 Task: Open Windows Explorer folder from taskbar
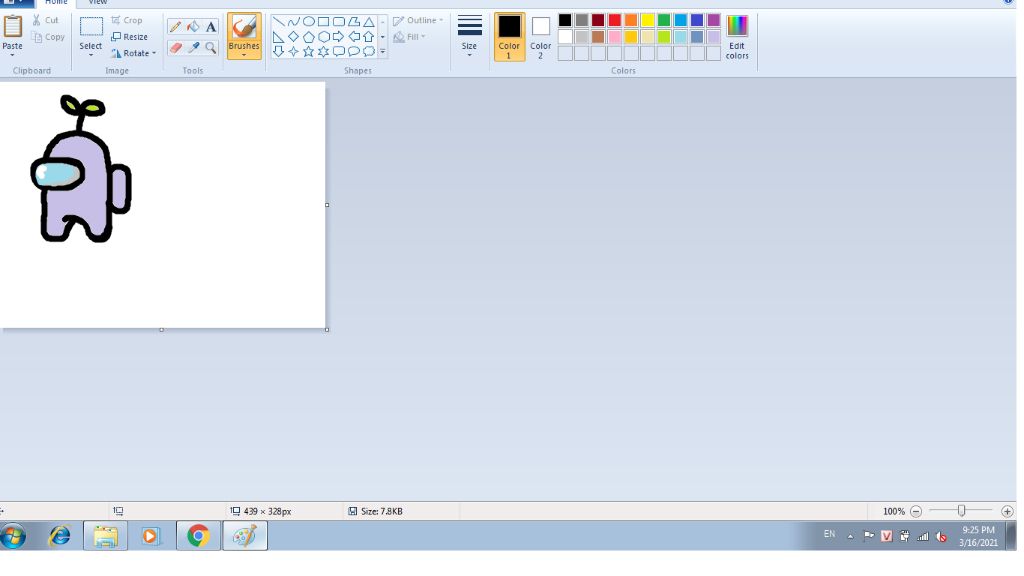[105, 536]
